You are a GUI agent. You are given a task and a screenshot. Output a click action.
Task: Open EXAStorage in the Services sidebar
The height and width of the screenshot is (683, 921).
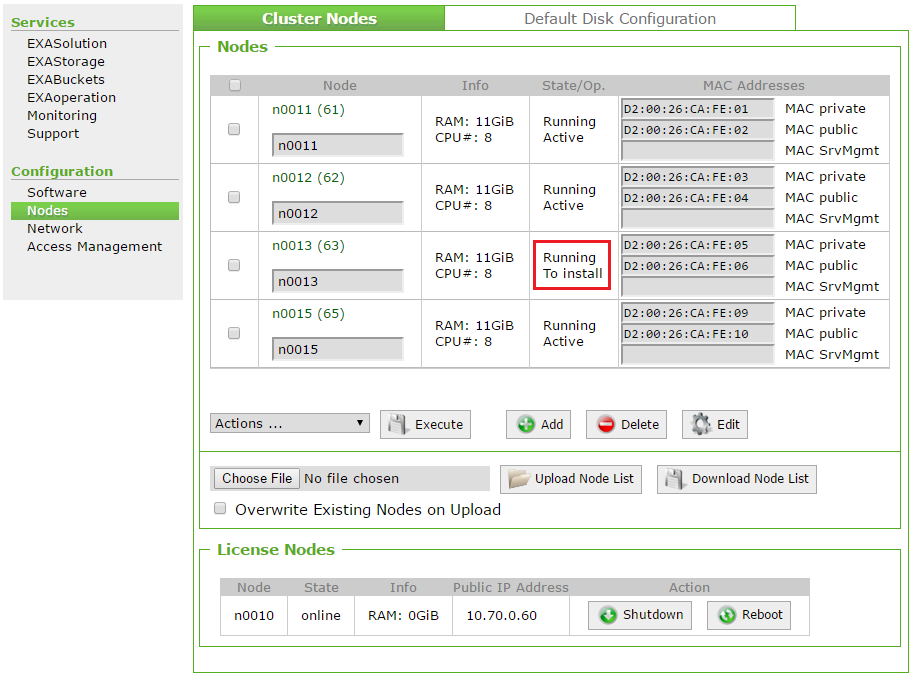tap(66, 61)
